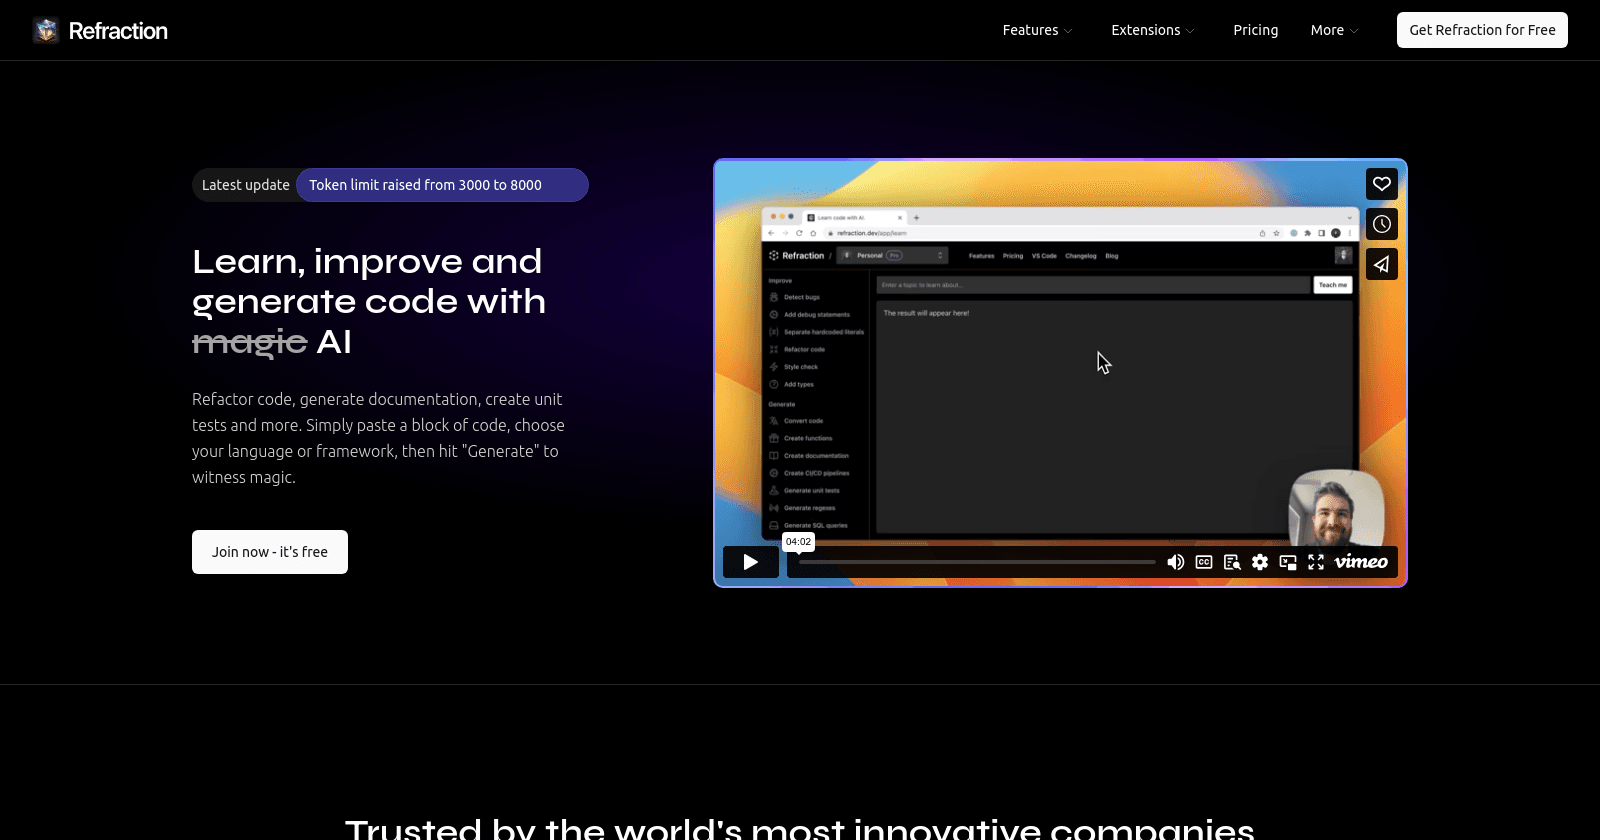
Task: Click the Refraction brand name
Action: pos(118,31)
